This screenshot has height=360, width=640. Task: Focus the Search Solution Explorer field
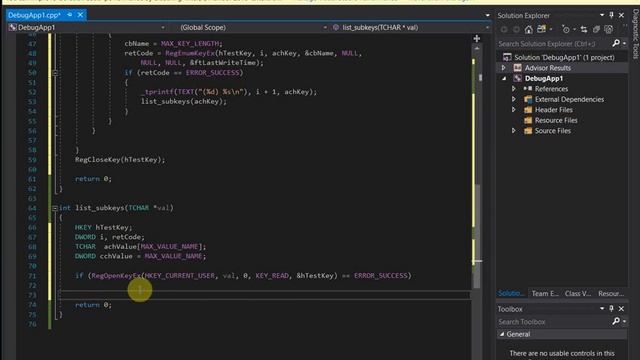554,44
